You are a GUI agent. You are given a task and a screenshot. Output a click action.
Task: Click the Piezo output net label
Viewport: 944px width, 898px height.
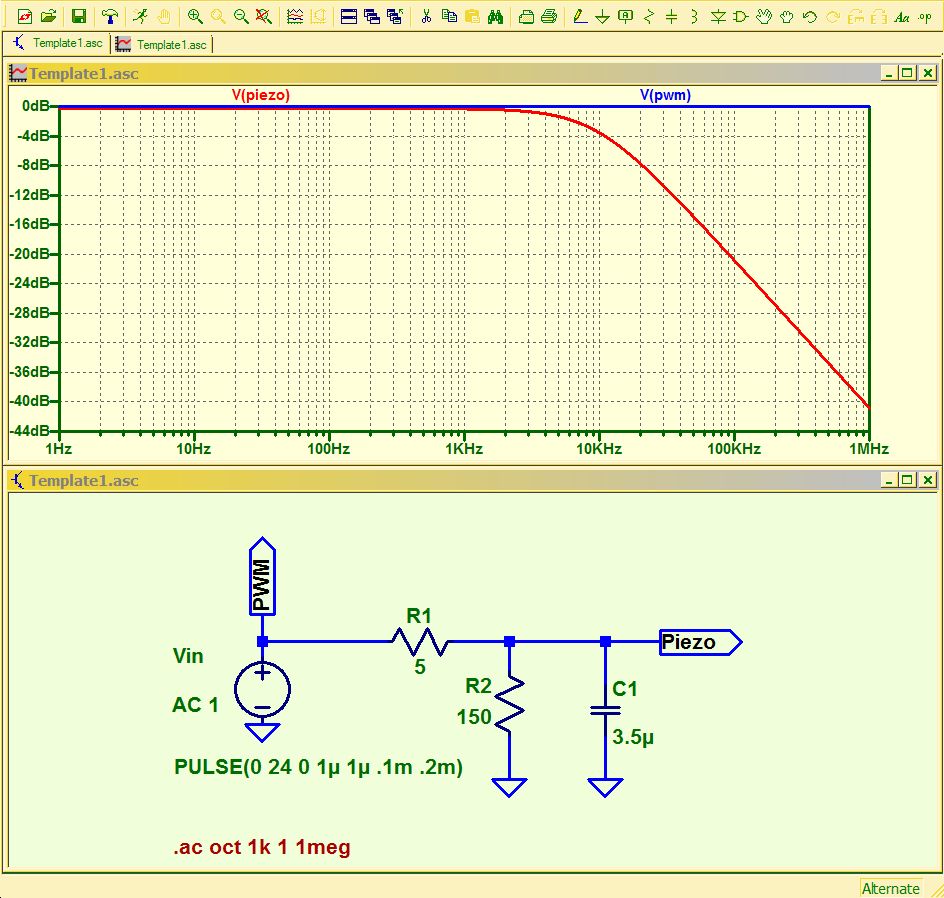click(x=700, y=642)
